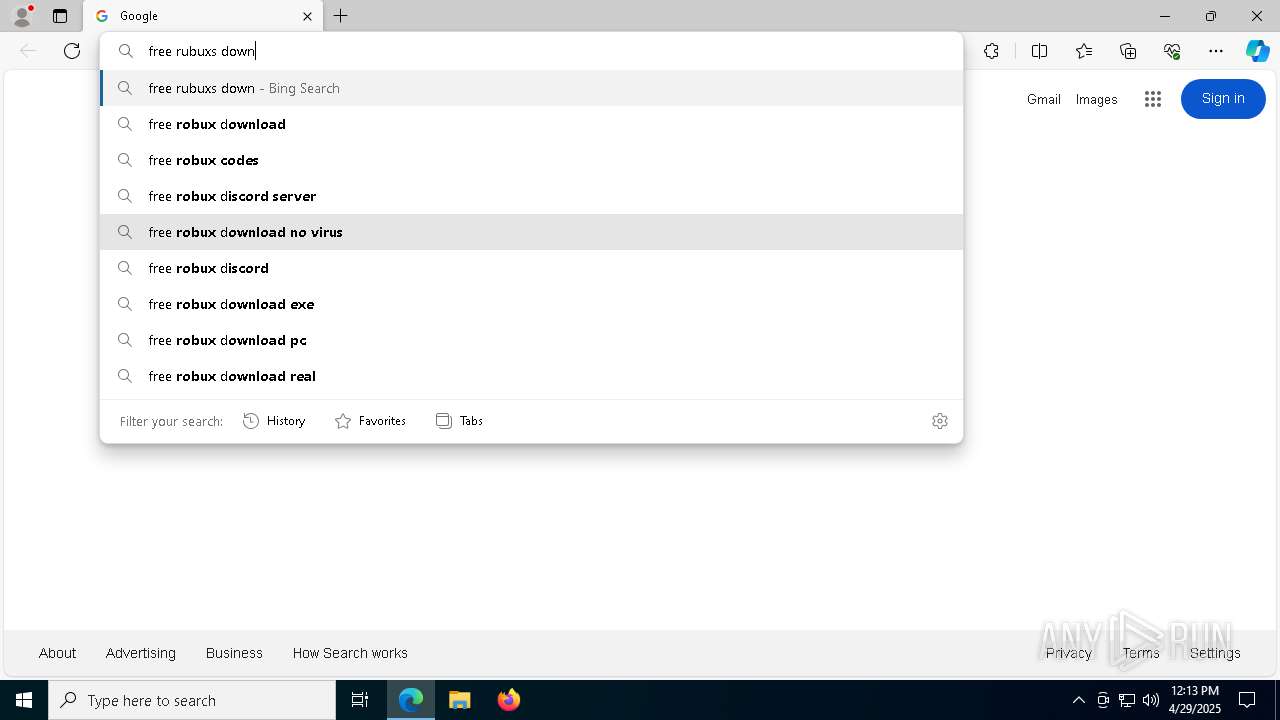
Task: Open a new tab with plus button
Action: [x=341, y=16]
